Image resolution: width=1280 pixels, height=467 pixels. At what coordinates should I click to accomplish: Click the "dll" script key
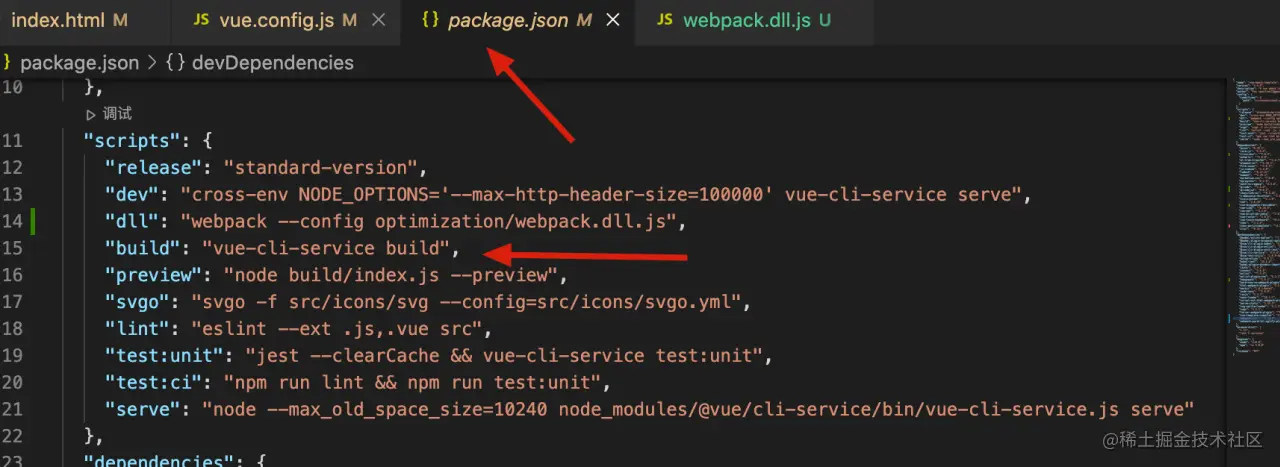tap(130, 221)
